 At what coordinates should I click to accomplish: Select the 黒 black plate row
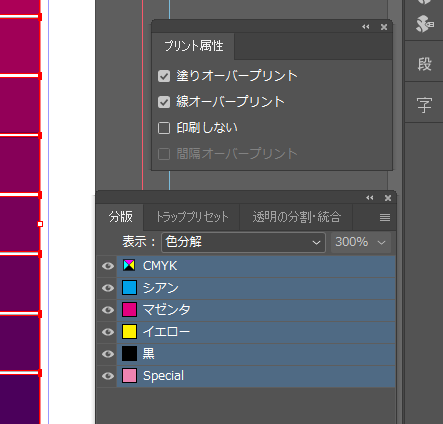[256, 354]
